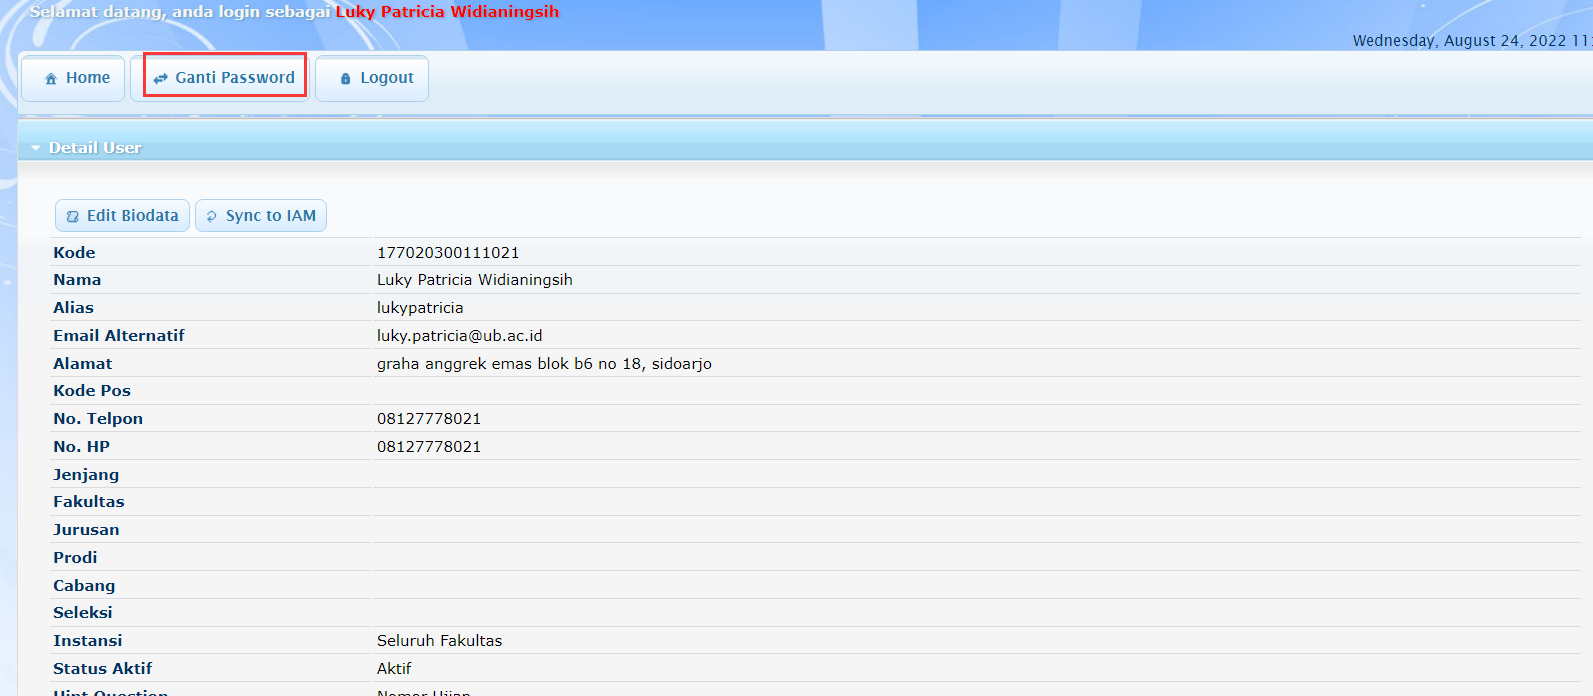
Task: Click the pencil icon on Edit Biodata
Action: 72,216
